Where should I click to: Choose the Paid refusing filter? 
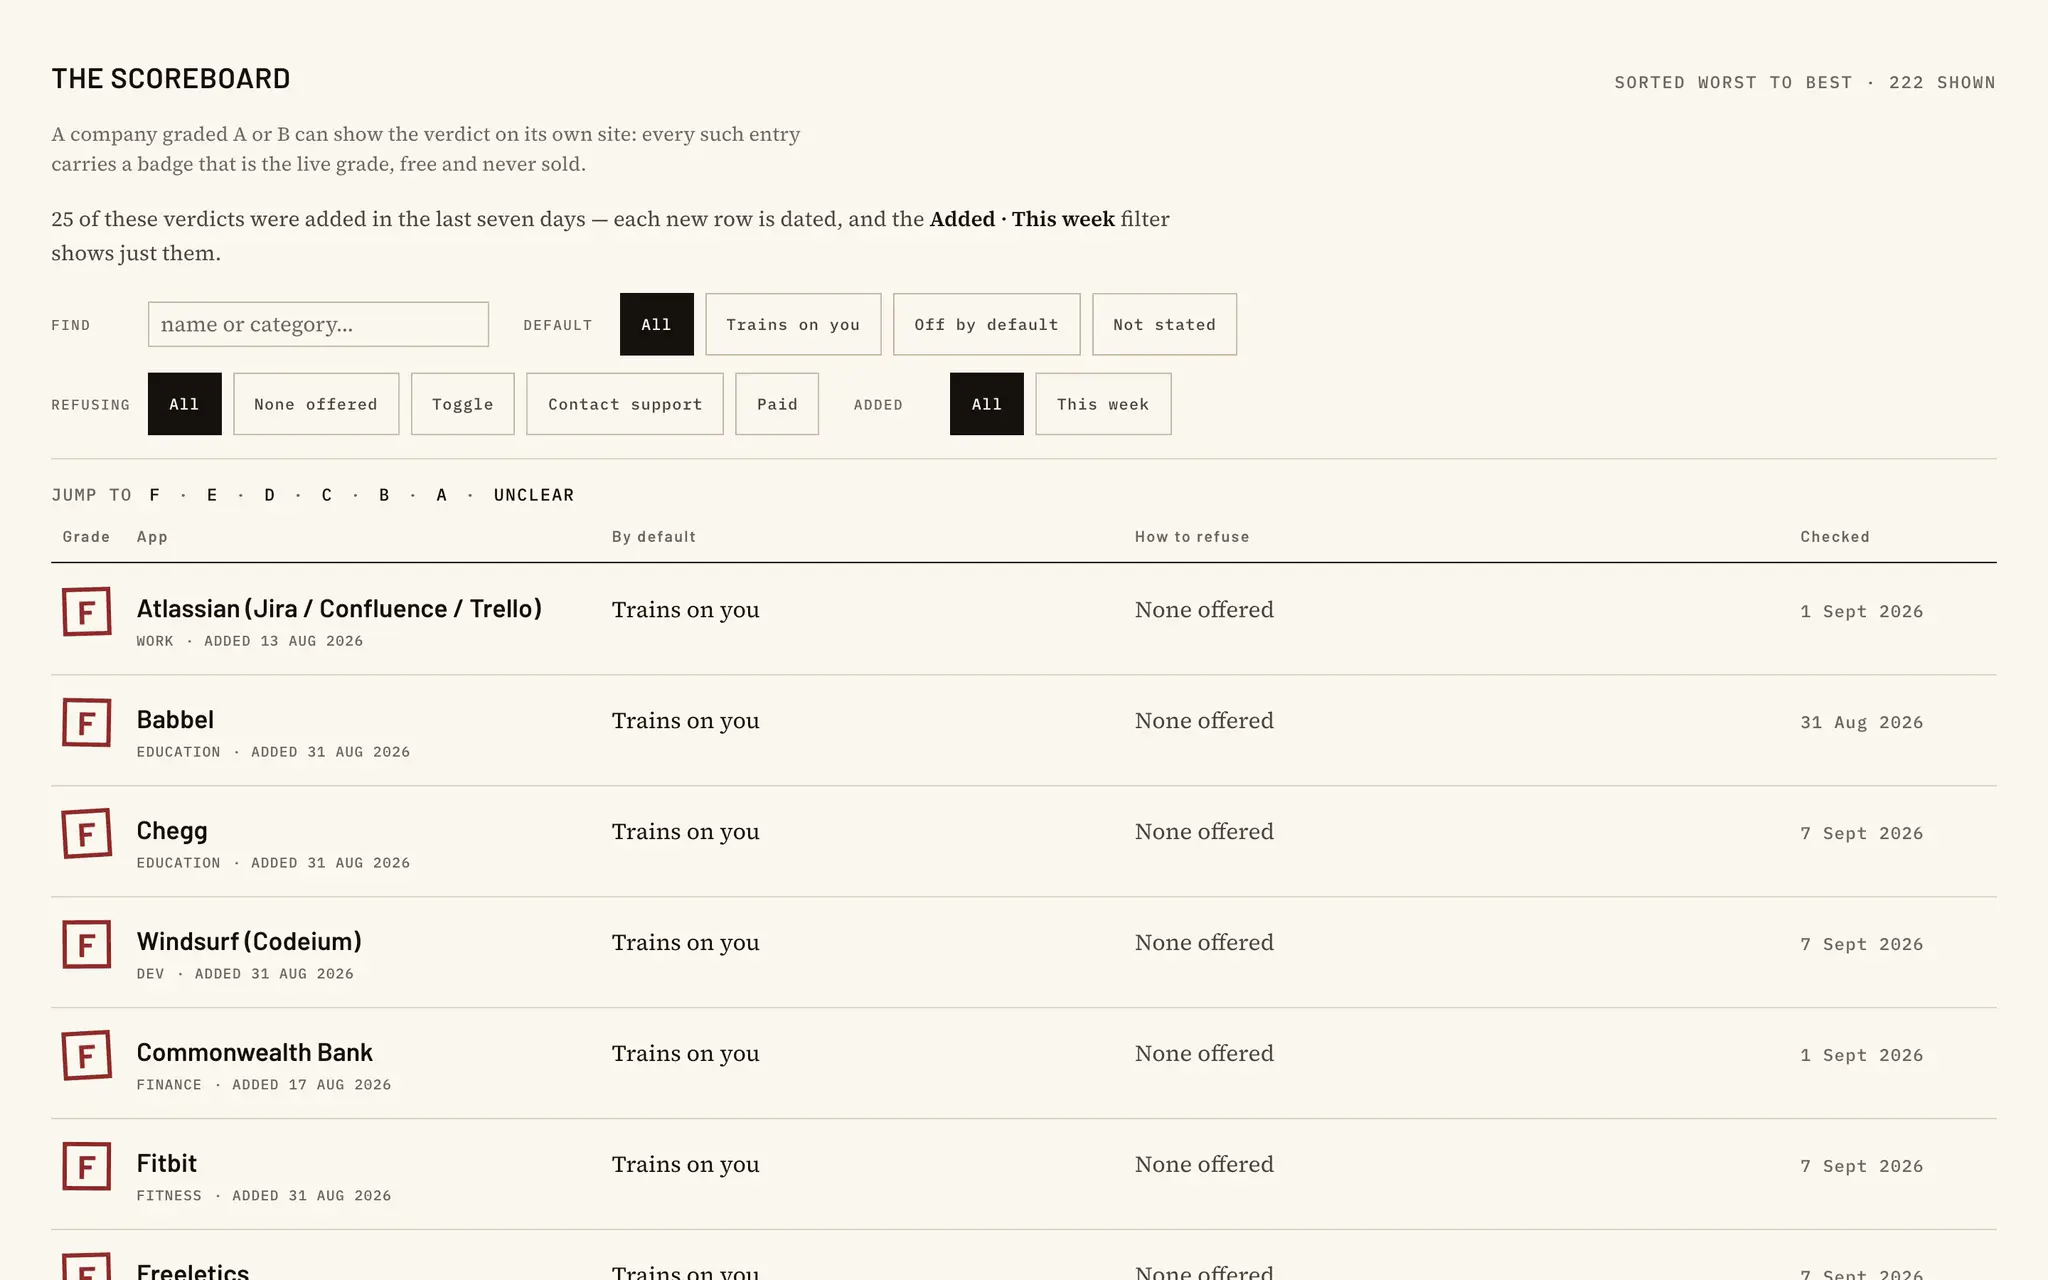(777, 404)
